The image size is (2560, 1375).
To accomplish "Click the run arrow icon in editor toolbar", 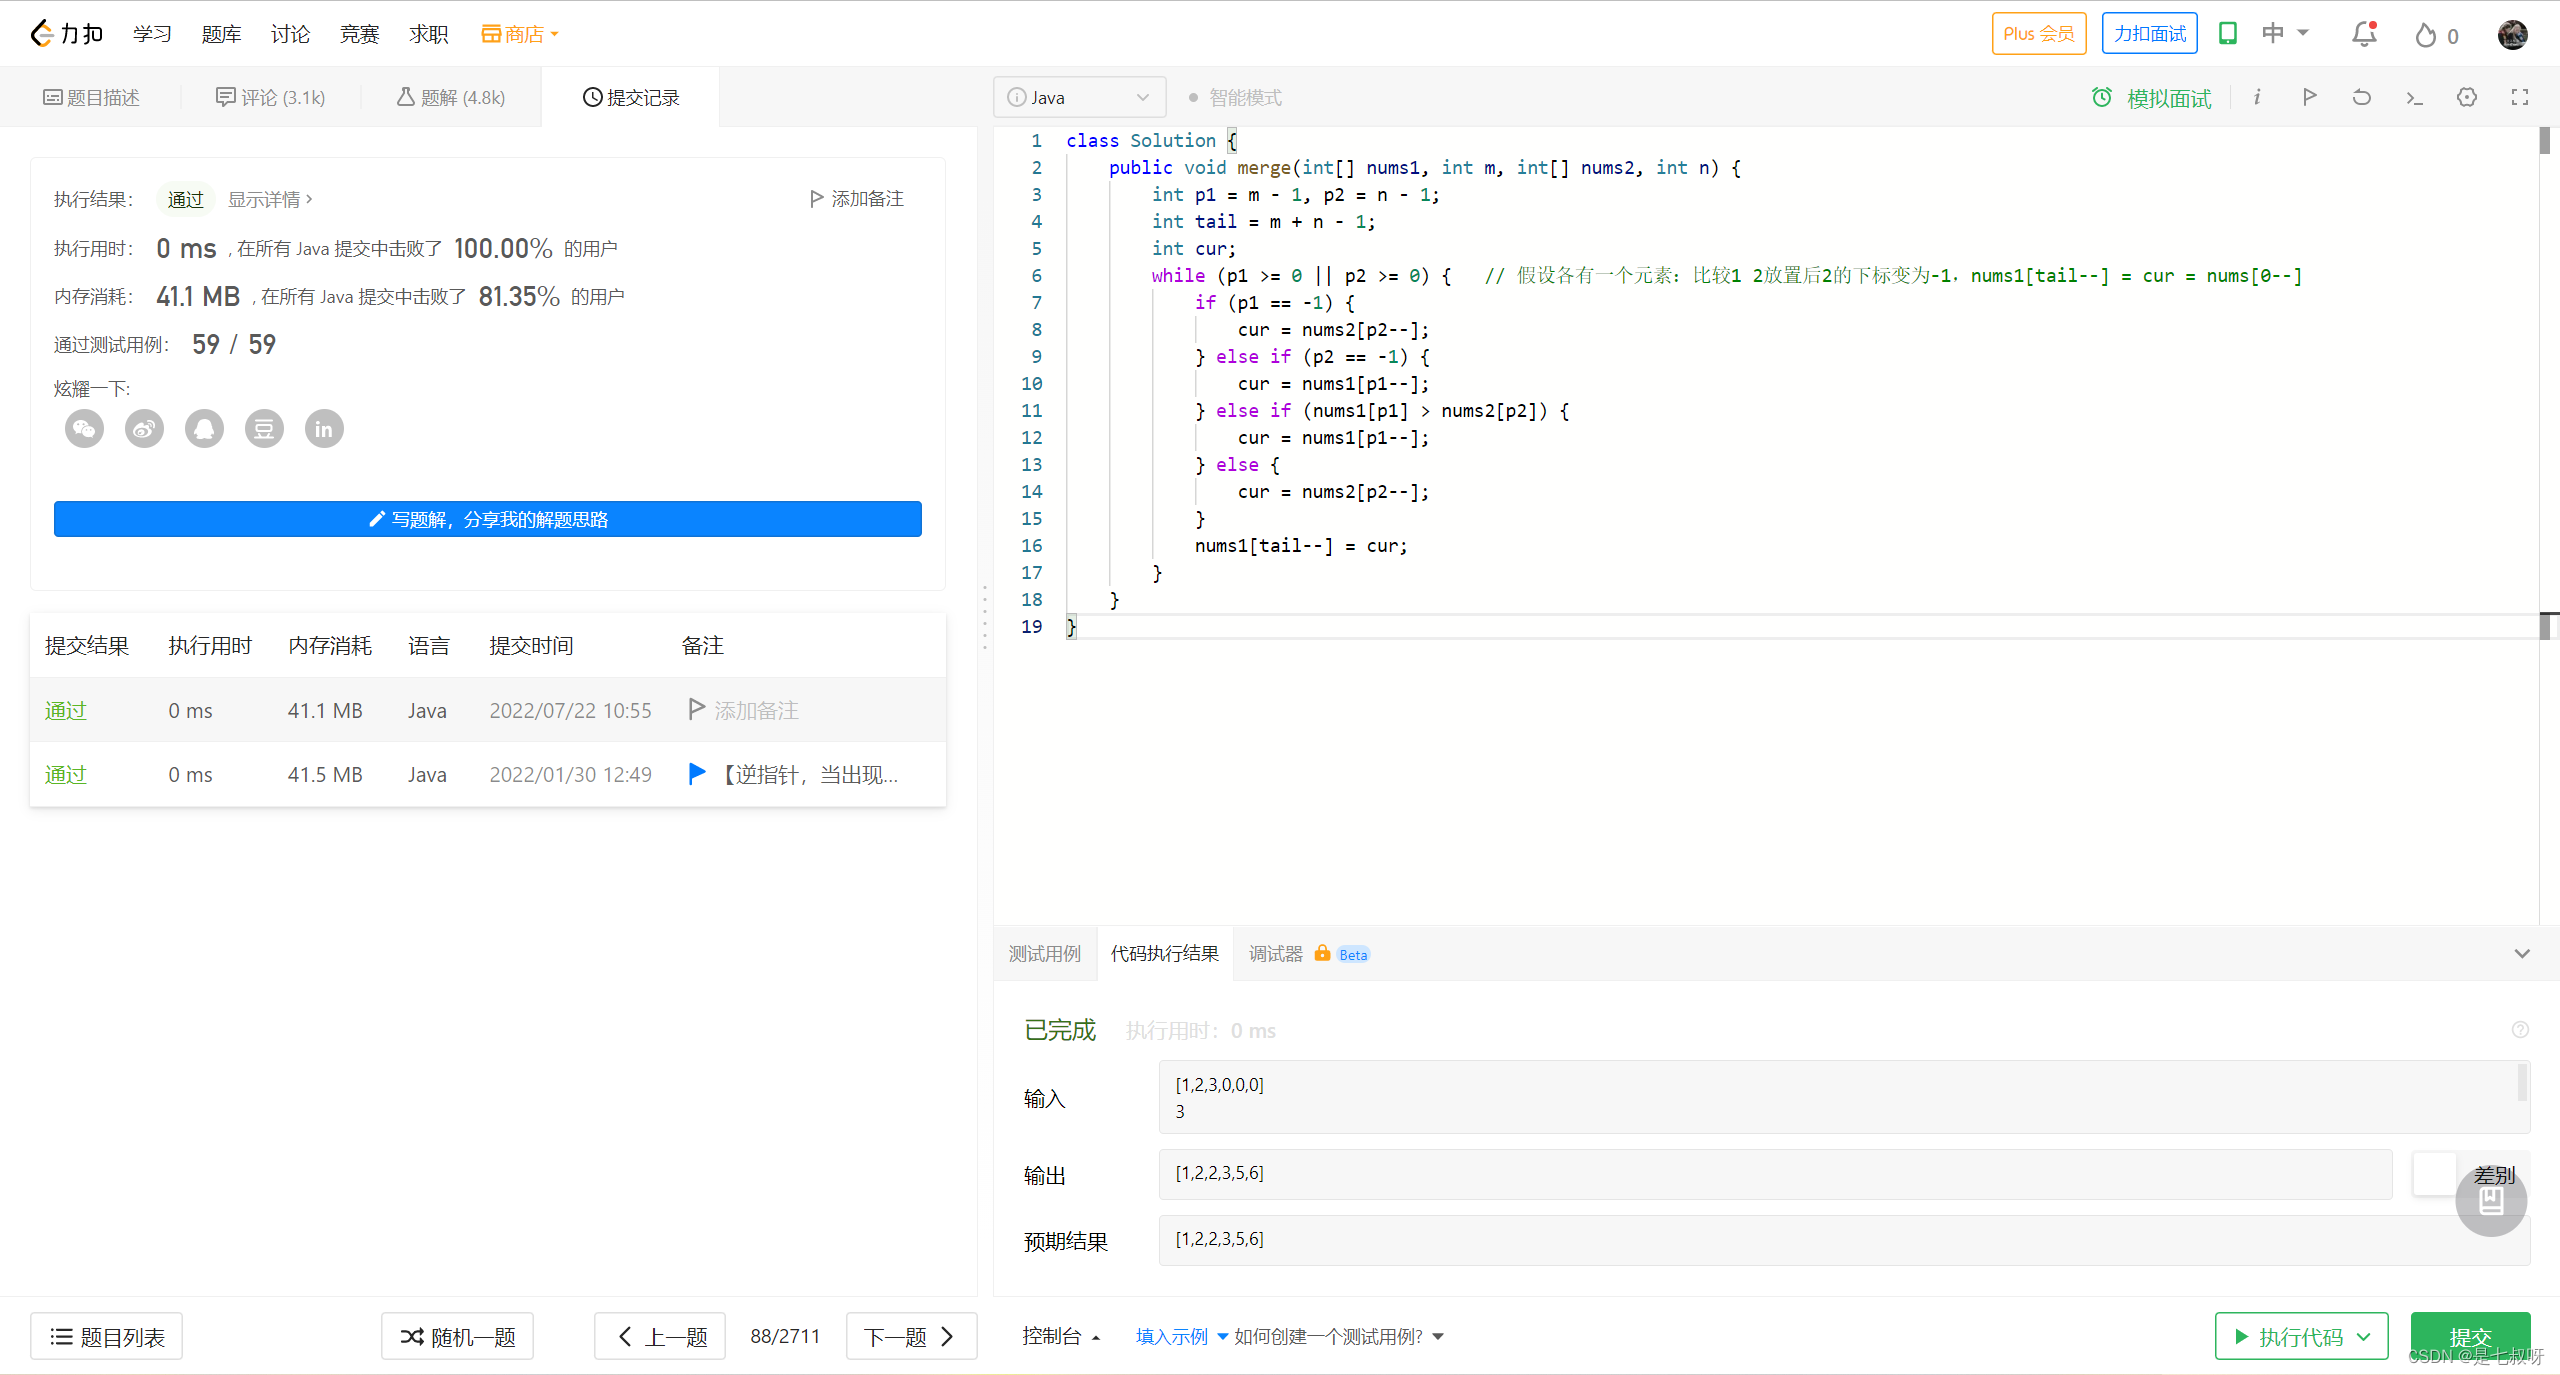I will pos(2309,97).
